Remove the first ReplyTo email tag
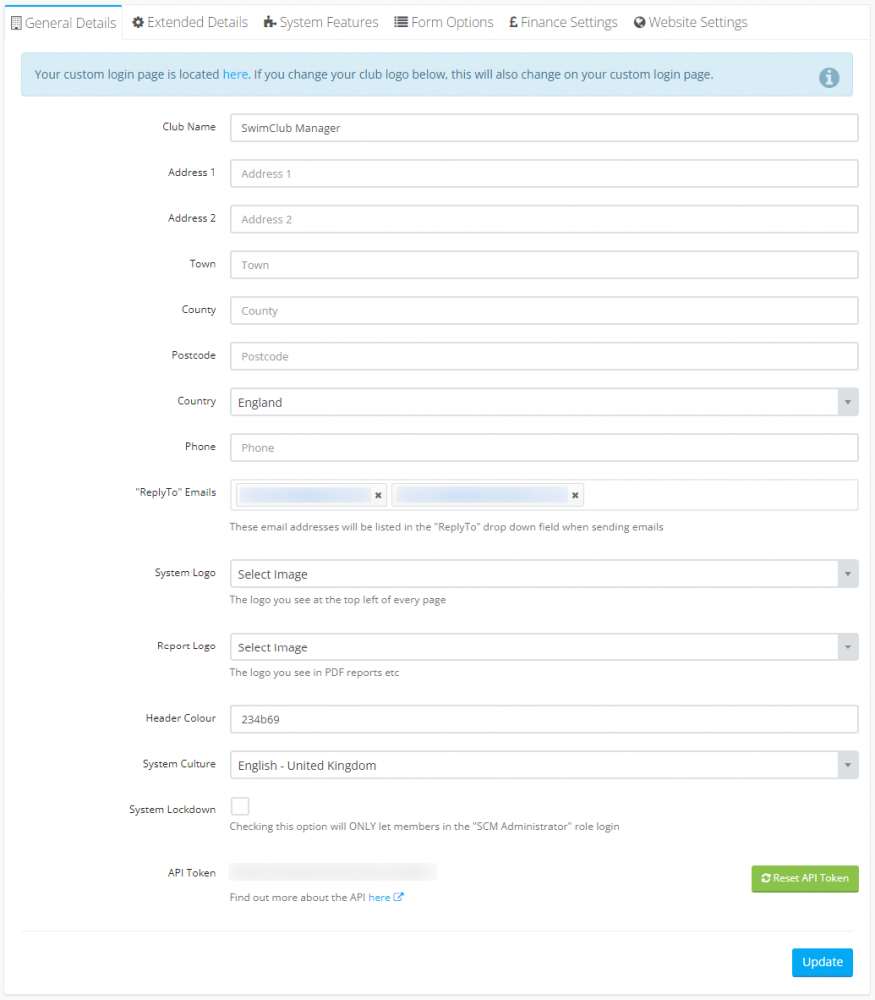 378,495
